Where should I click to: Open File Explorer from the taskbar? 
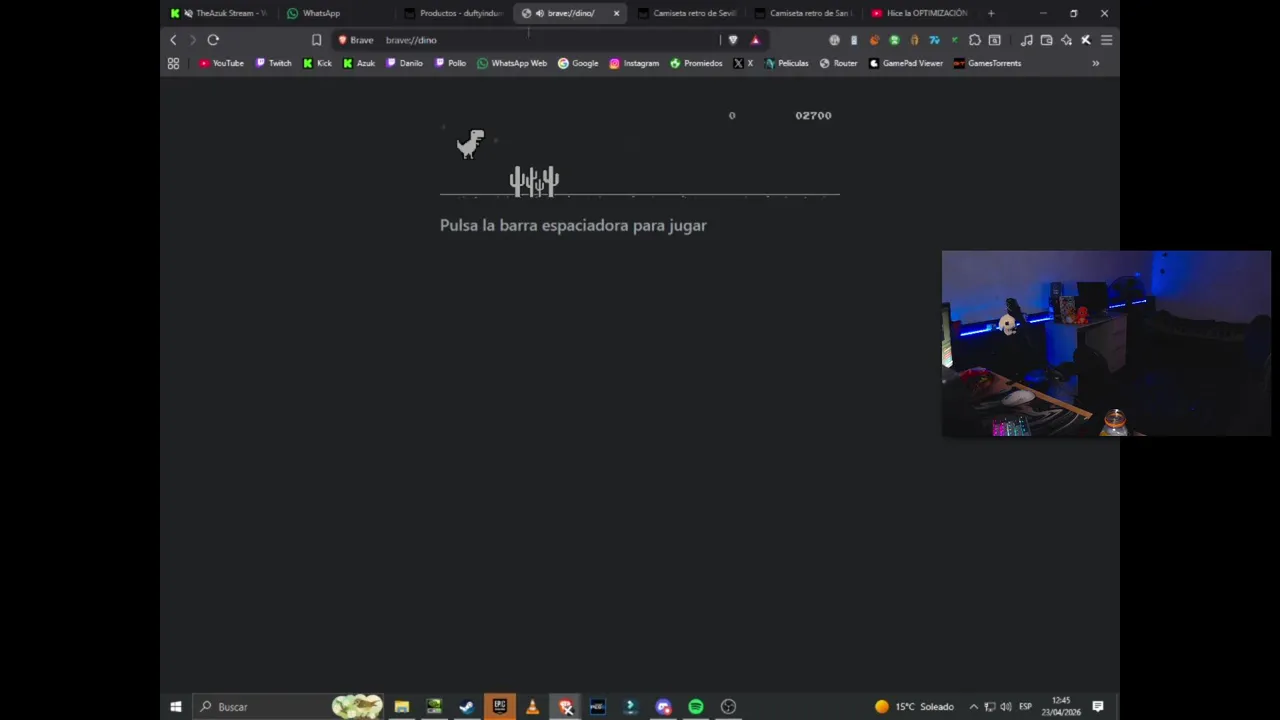click(401, 707)
